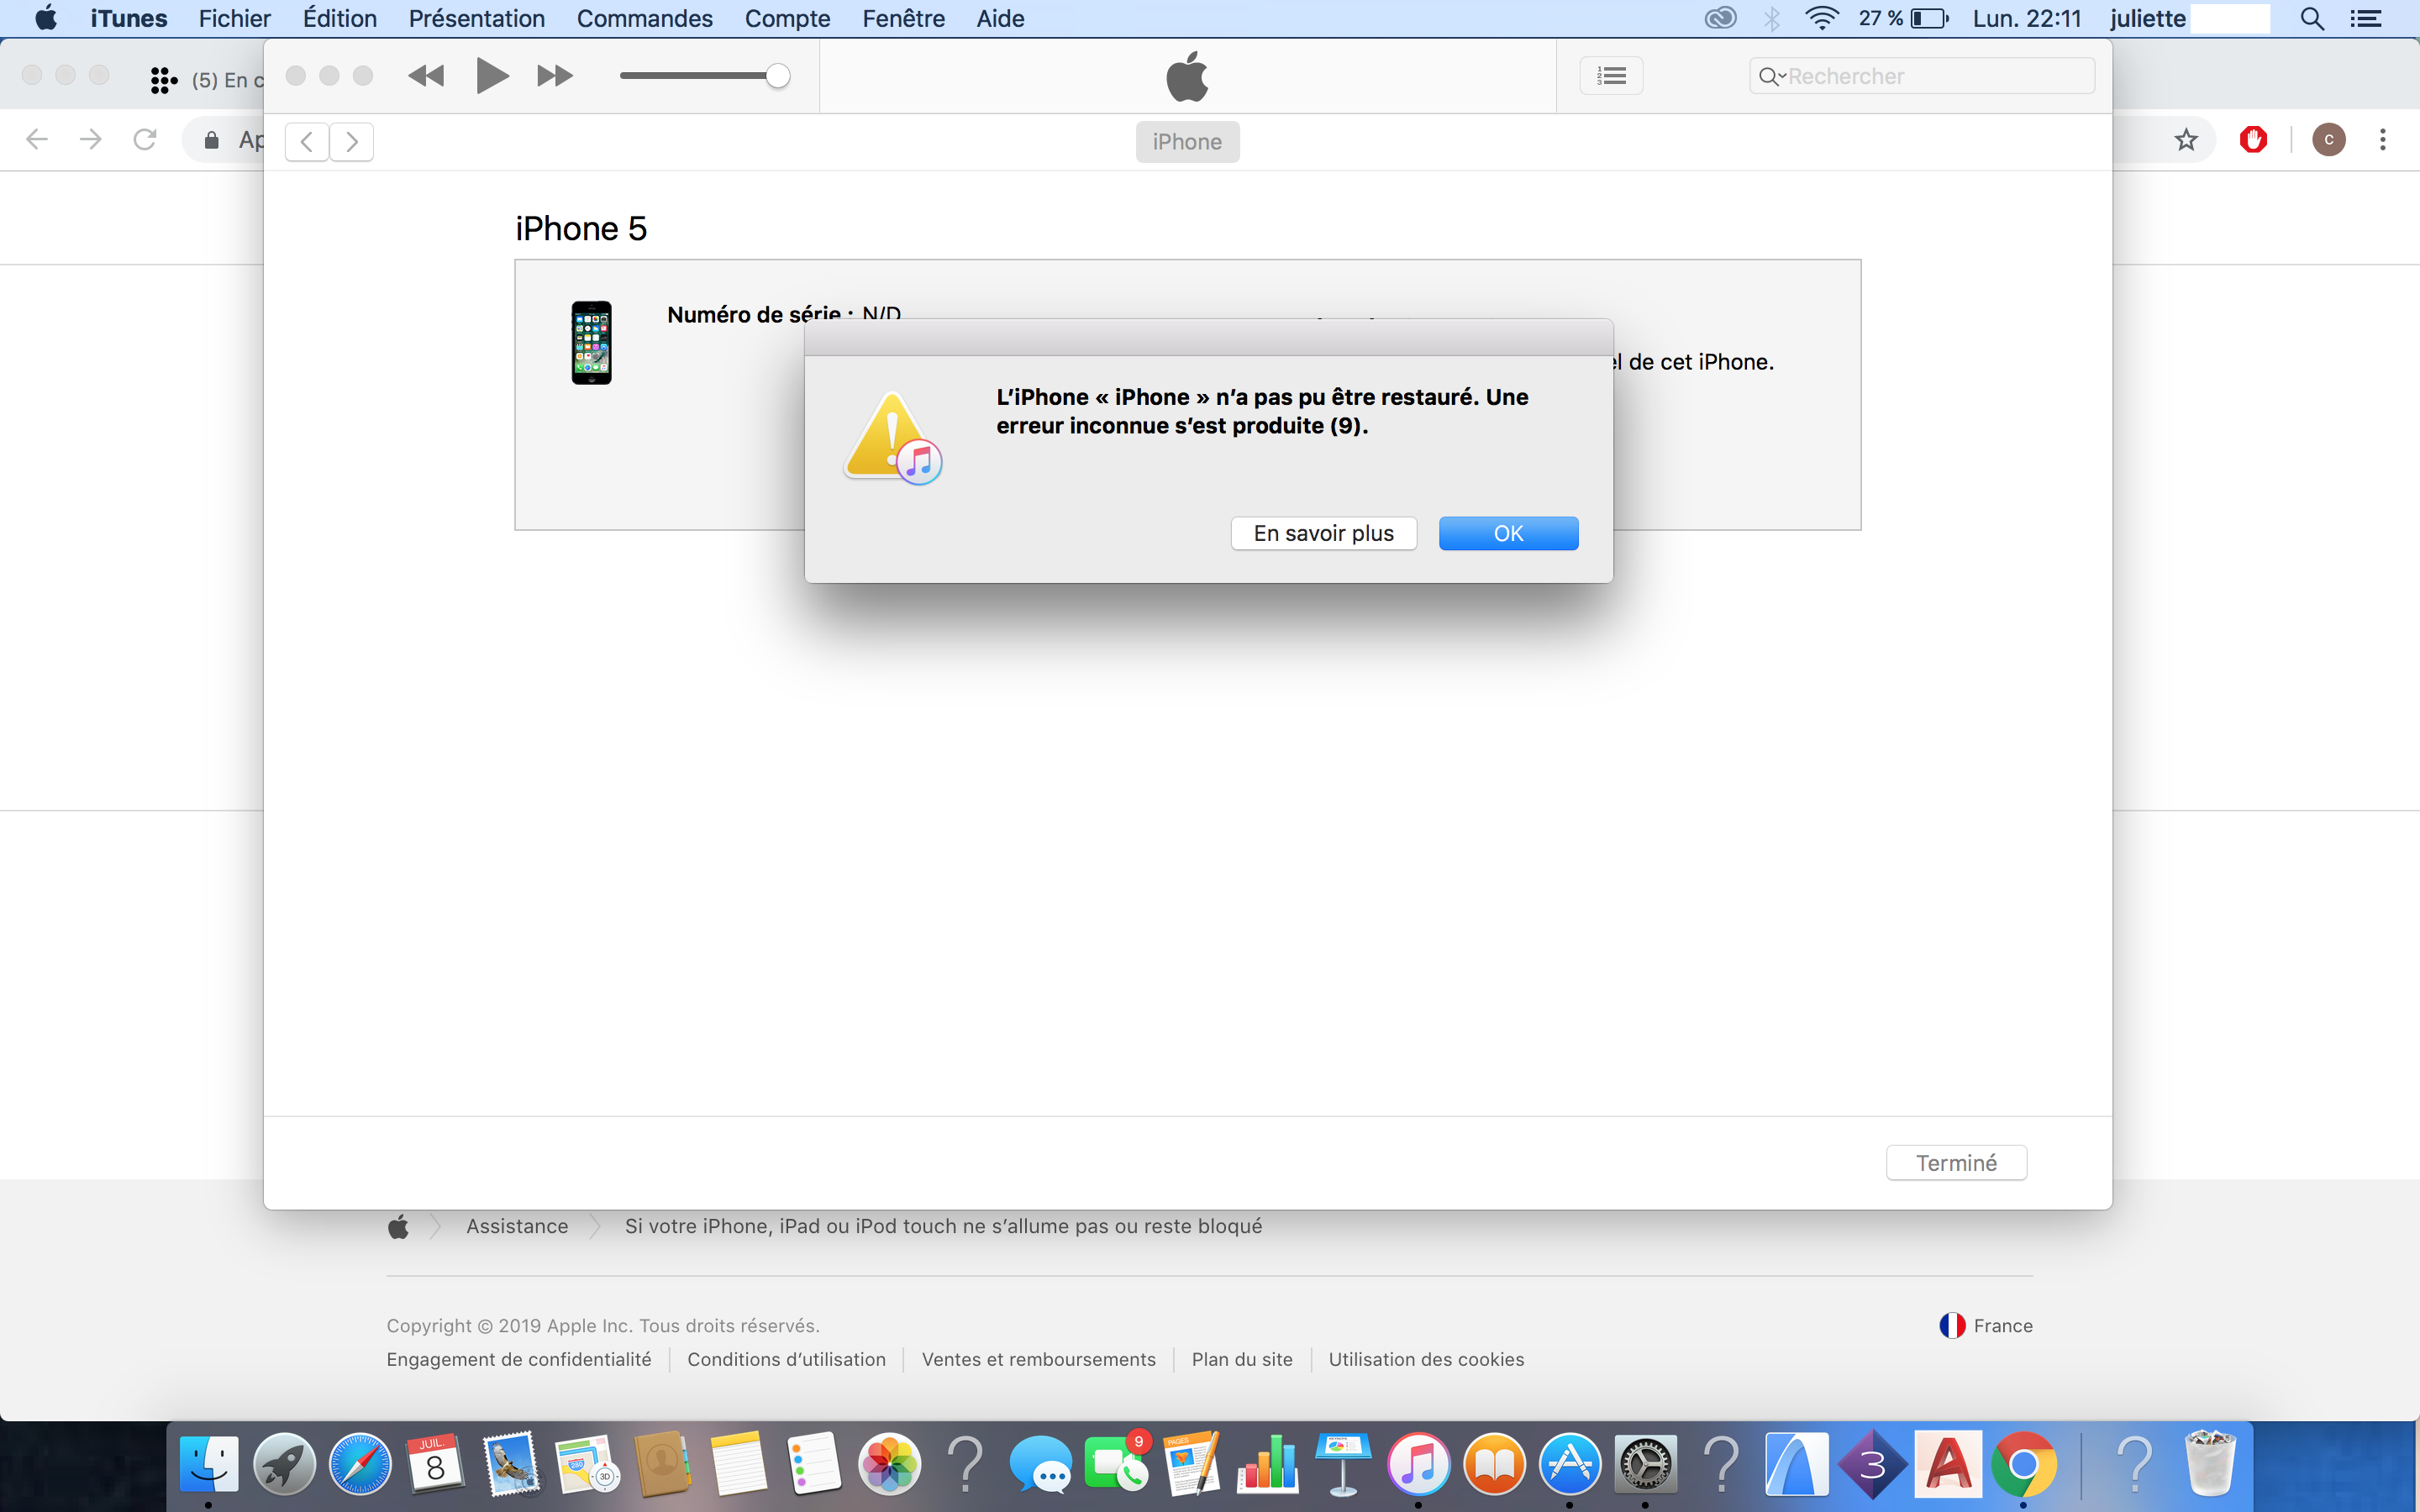The image size is (2420, 1512).
Task: Click the Terminé button
Action: 1955,1163
